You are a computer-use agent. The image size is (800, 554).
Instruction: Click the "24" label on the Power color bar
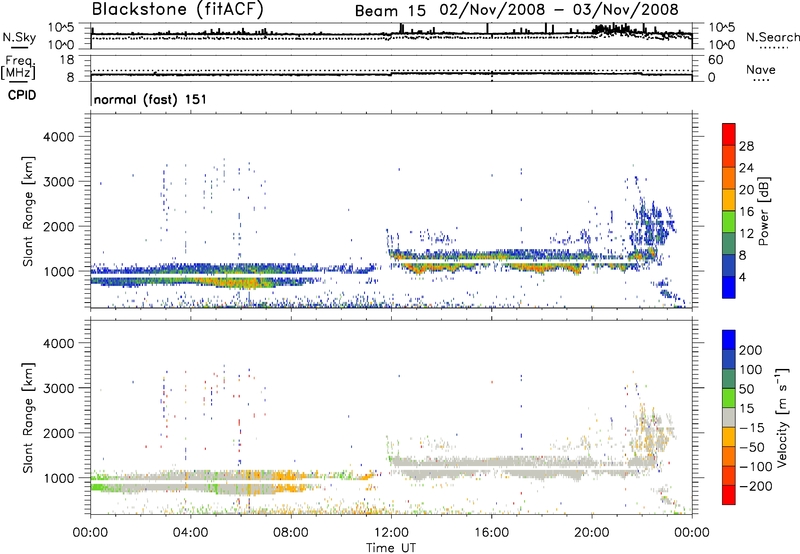click(x=746, y=168)
